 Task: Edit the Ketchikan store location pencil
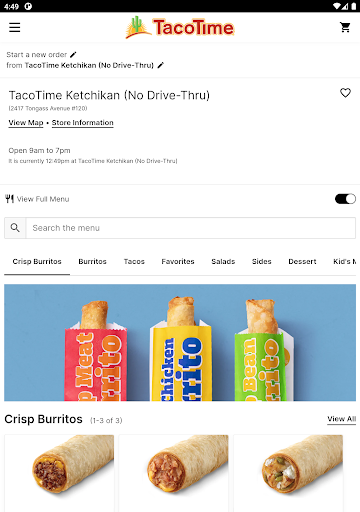161,65
